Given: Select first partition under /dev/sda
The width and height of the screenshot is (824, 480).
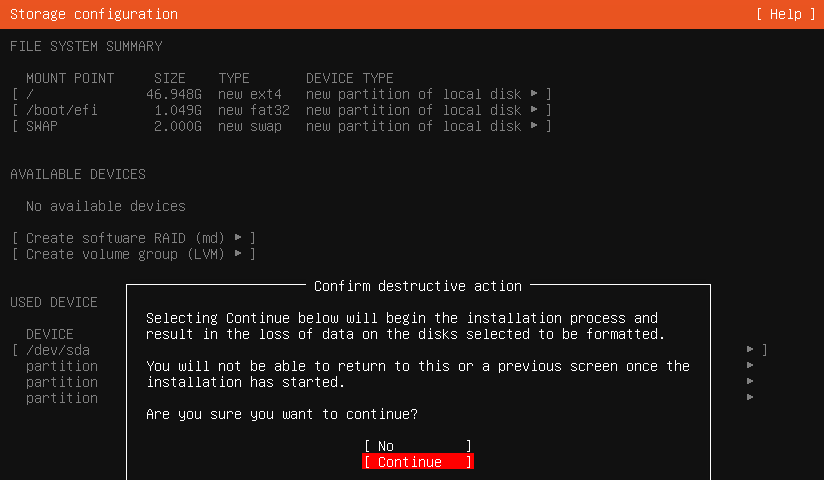Looking at the screenshot, I should 62,366.
